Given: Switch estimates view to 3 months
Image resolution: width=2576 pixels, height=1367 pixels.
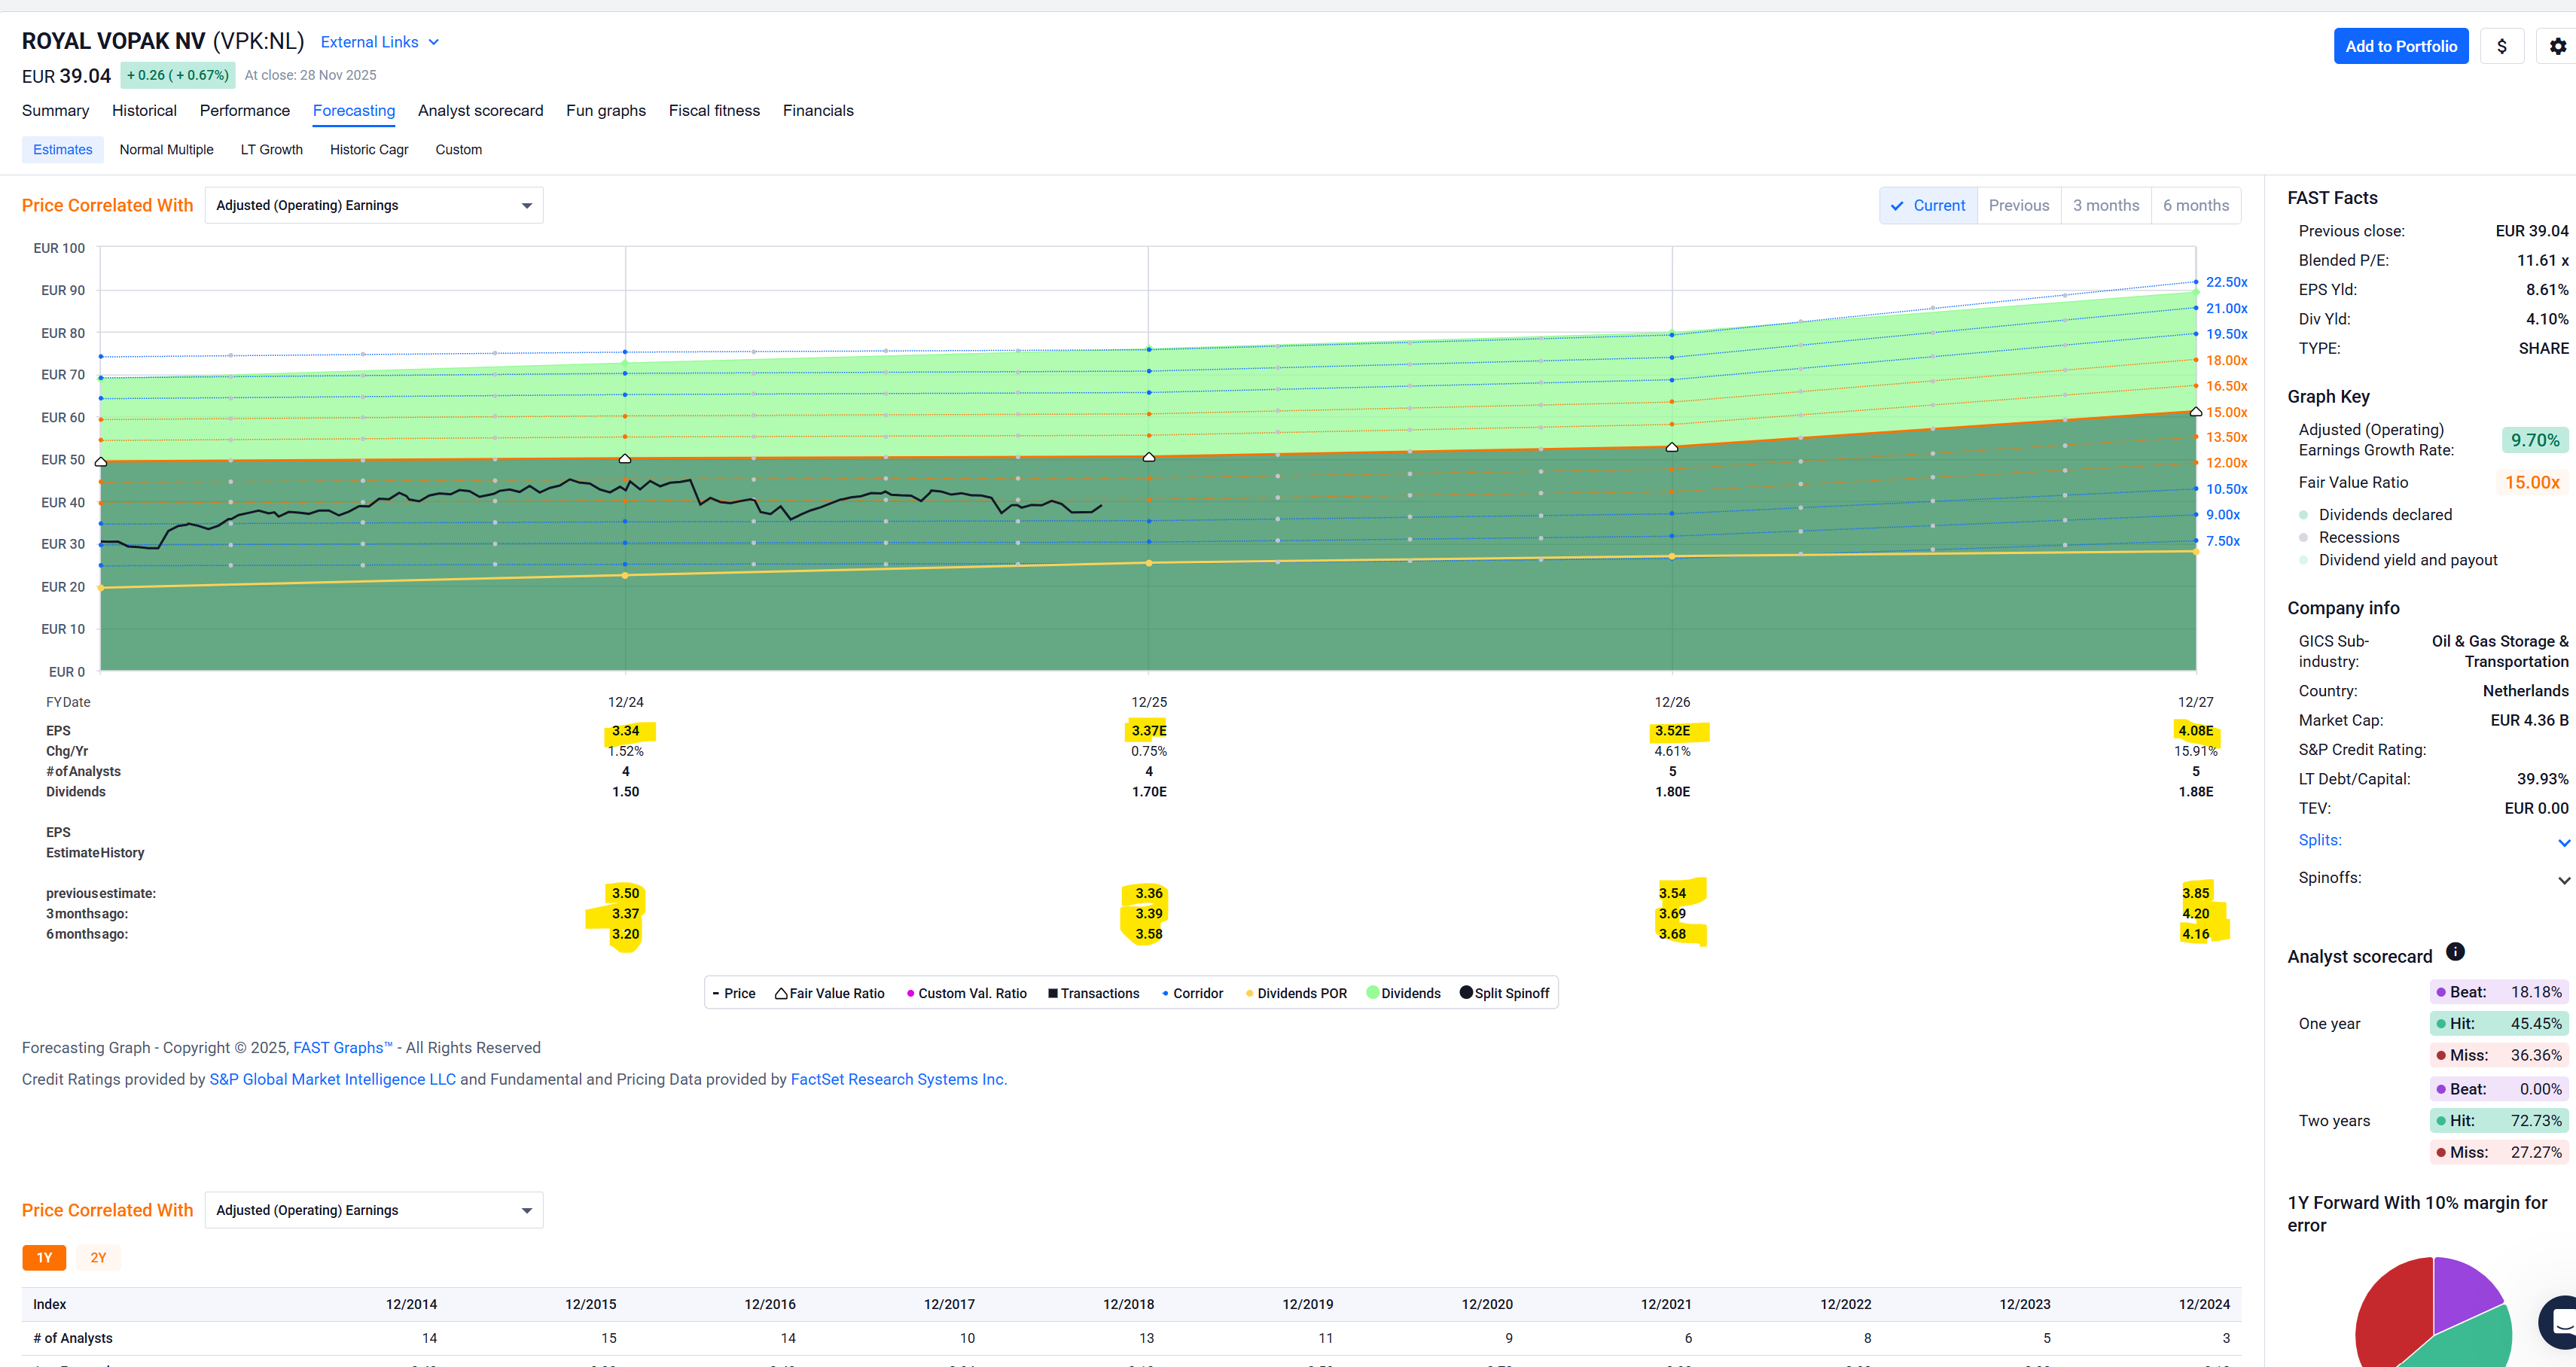Looking at the screenshot, I should click(2105, 205).
